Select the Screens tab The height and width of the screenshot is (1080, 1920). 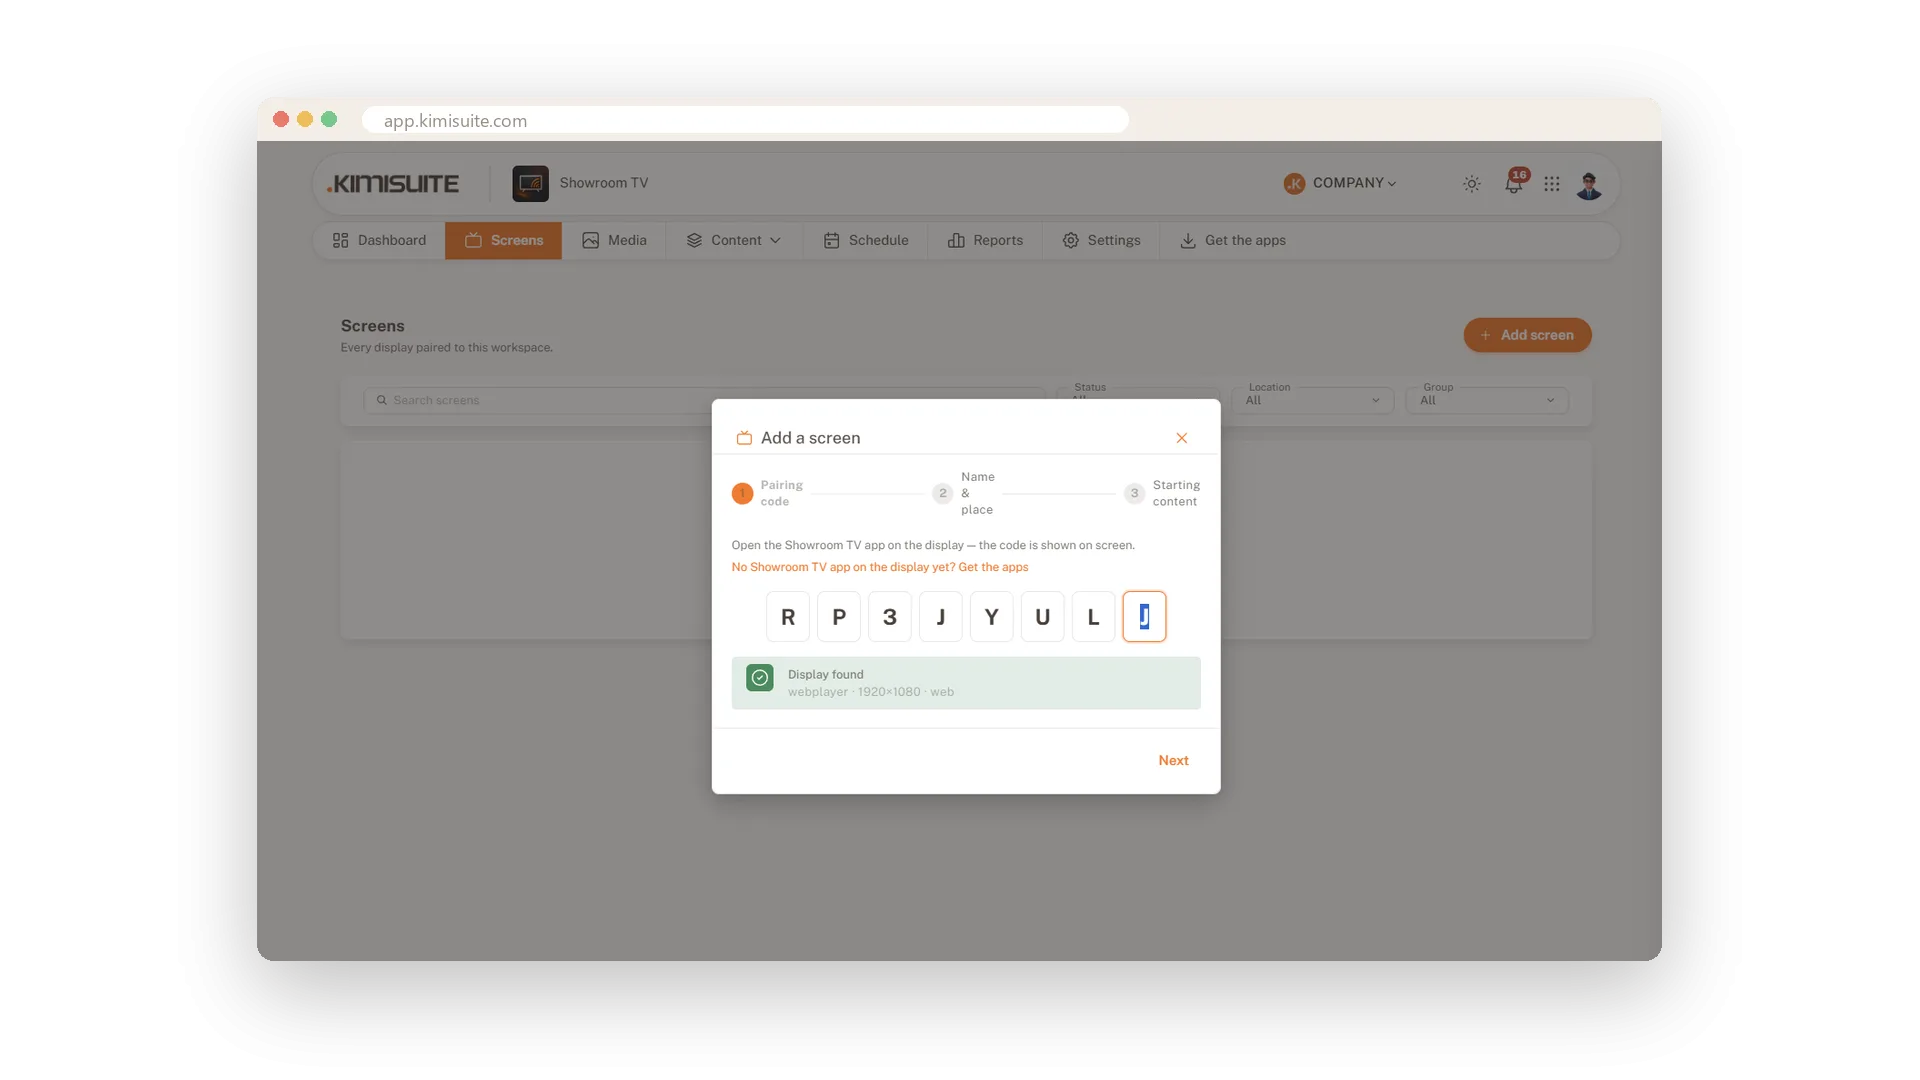[x=503, y=241]
